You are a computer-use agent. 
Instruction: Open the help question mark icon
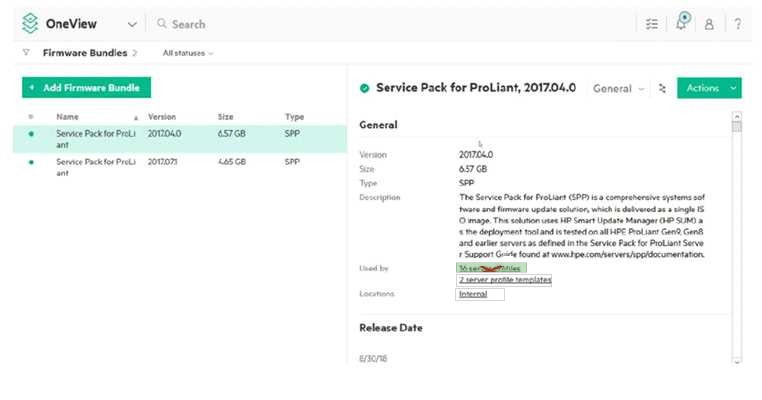(738, 24)
